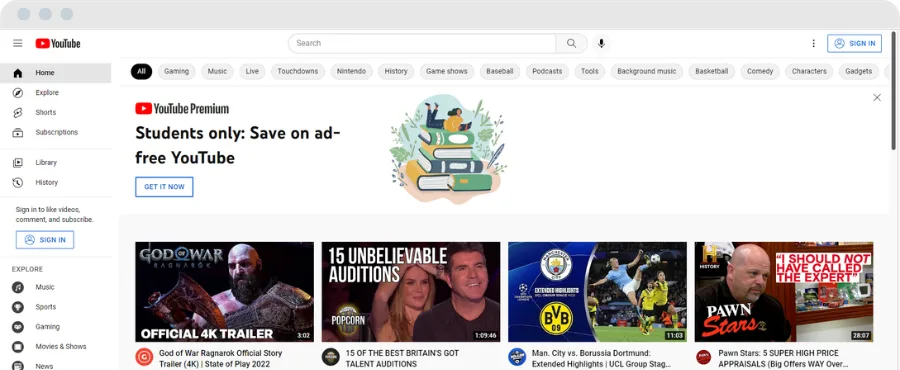
Task: Click the magnifying glass search button
Action: (x=572, y=43)
